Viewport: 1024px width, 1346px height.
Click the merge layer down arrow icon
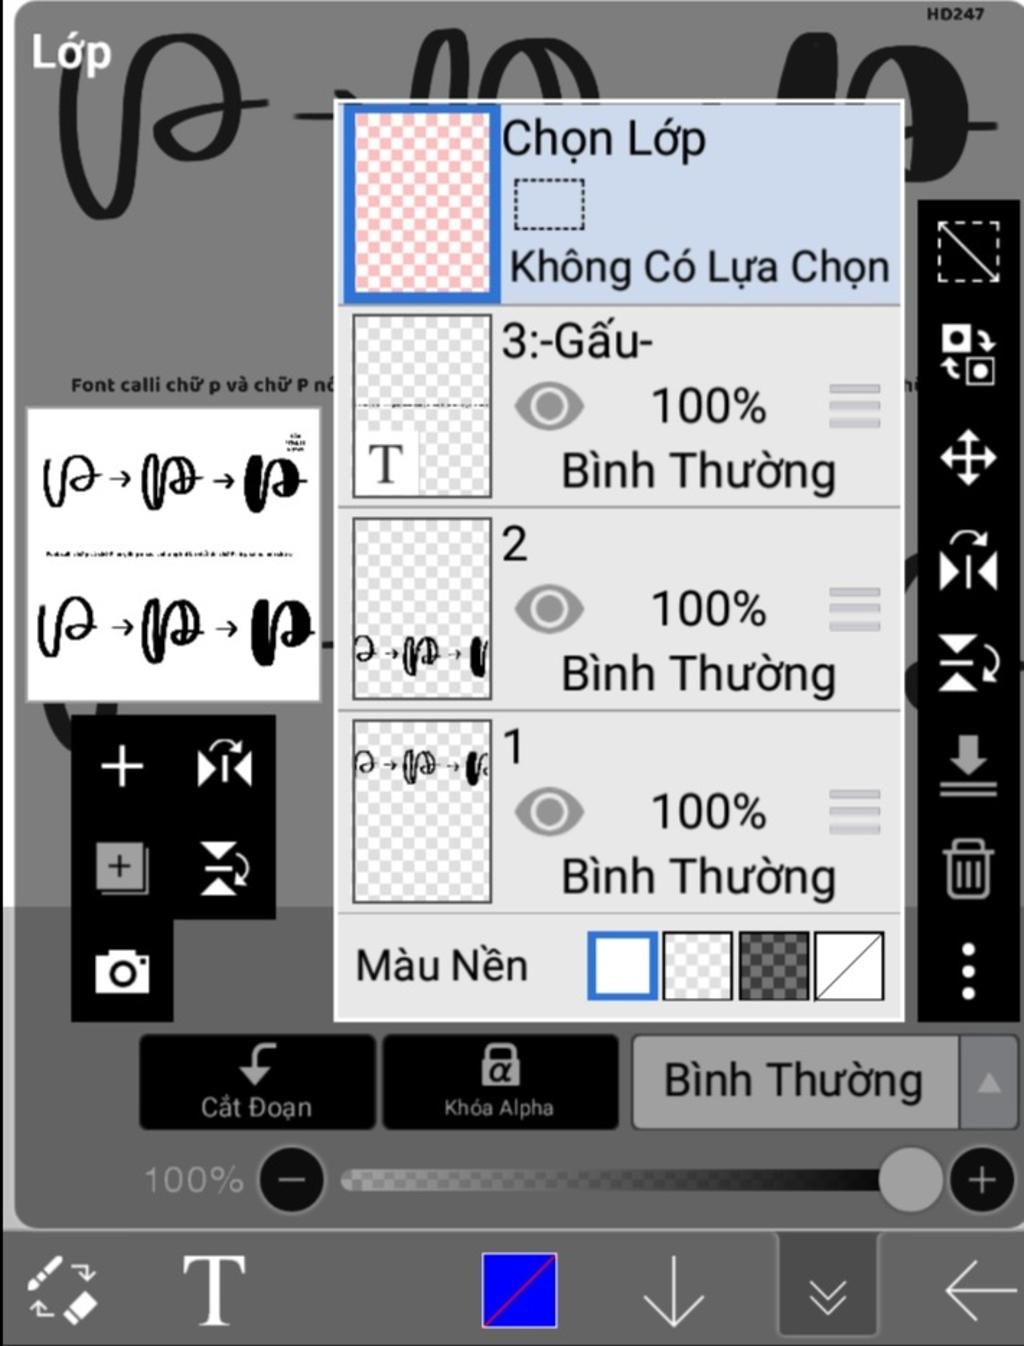tap(967, 766)
